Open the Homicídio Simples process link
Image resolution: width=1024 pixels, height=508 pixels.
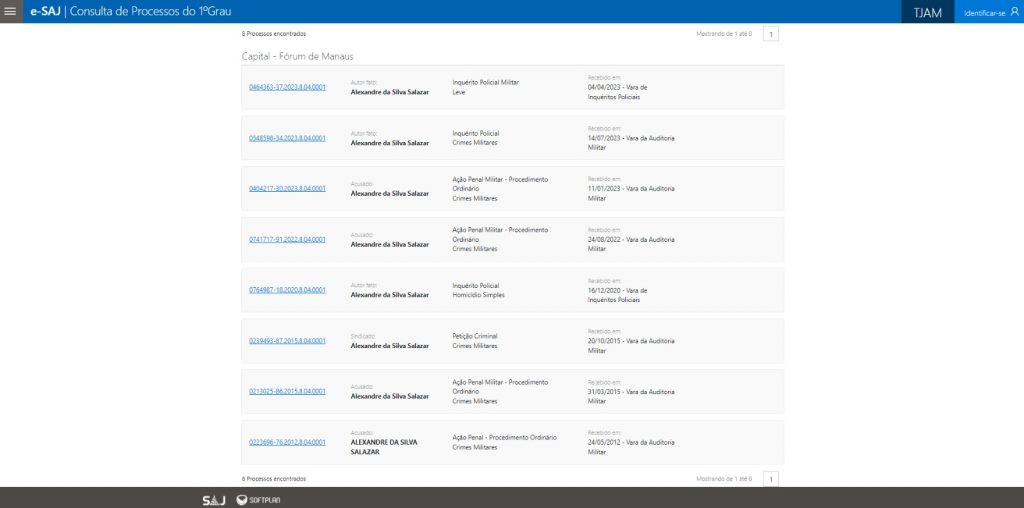(x=287, y=290)
